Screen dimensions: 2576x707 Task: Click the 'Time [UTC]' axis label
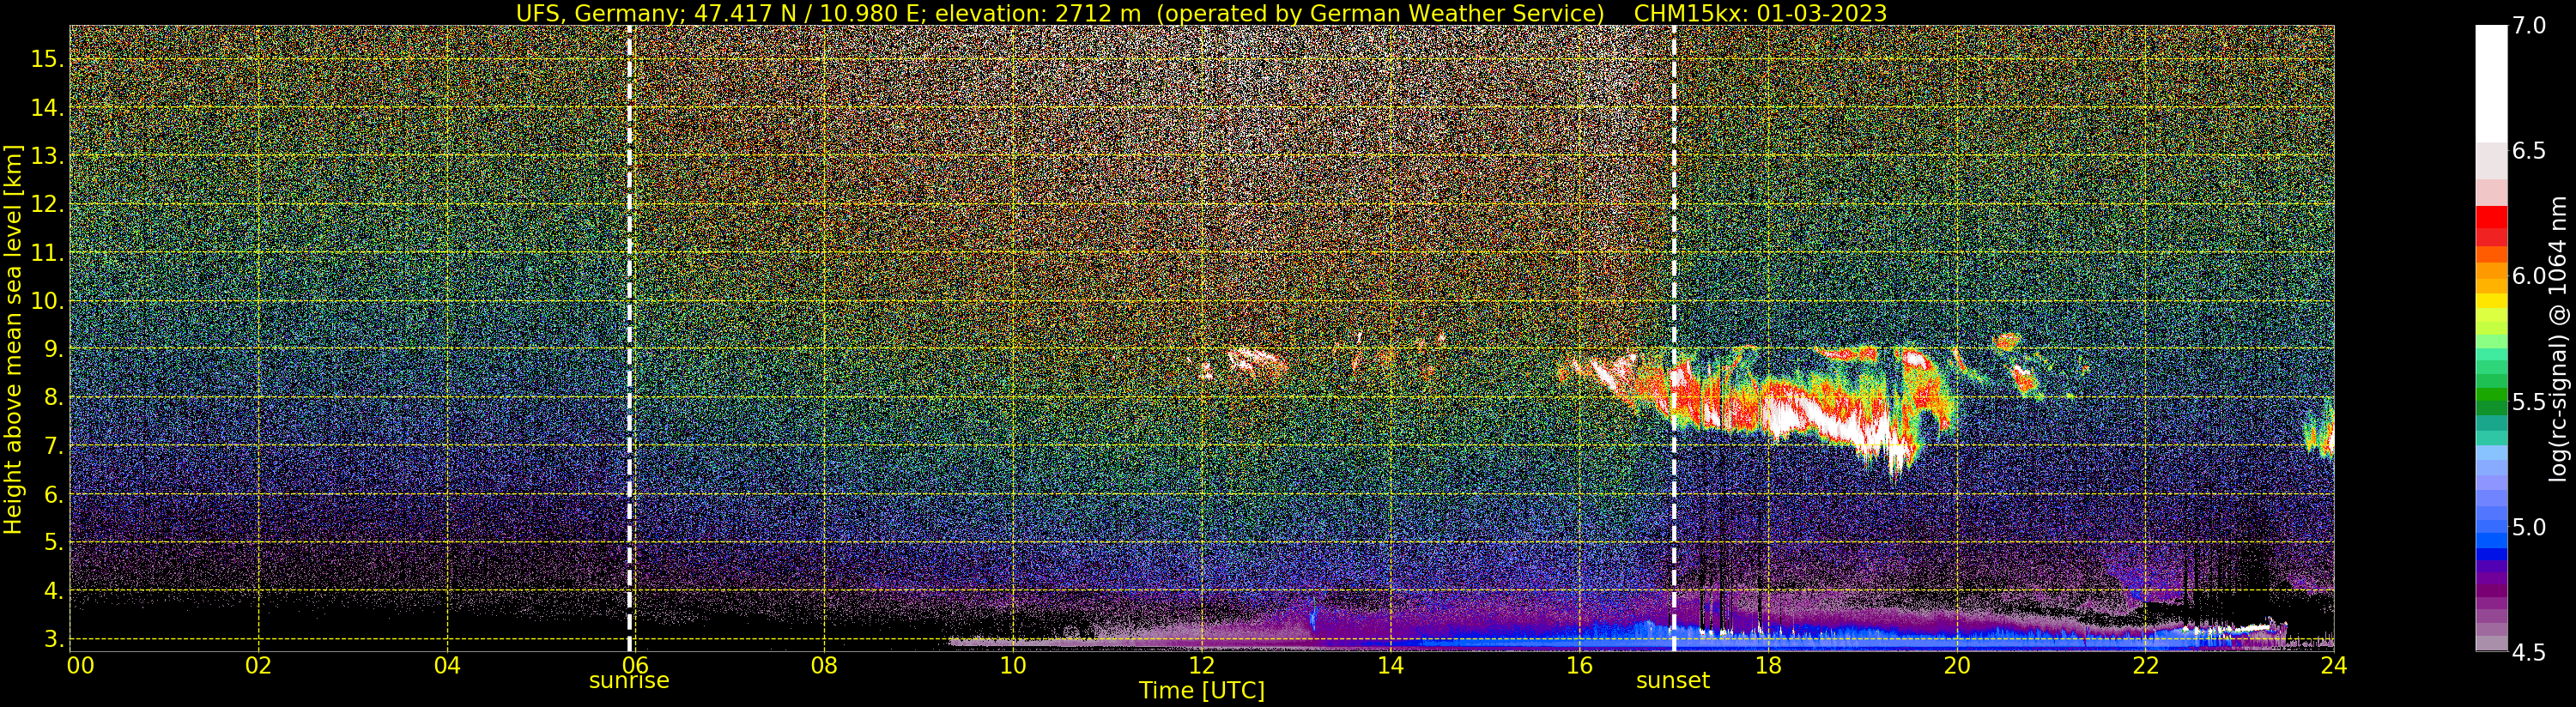1202,691
